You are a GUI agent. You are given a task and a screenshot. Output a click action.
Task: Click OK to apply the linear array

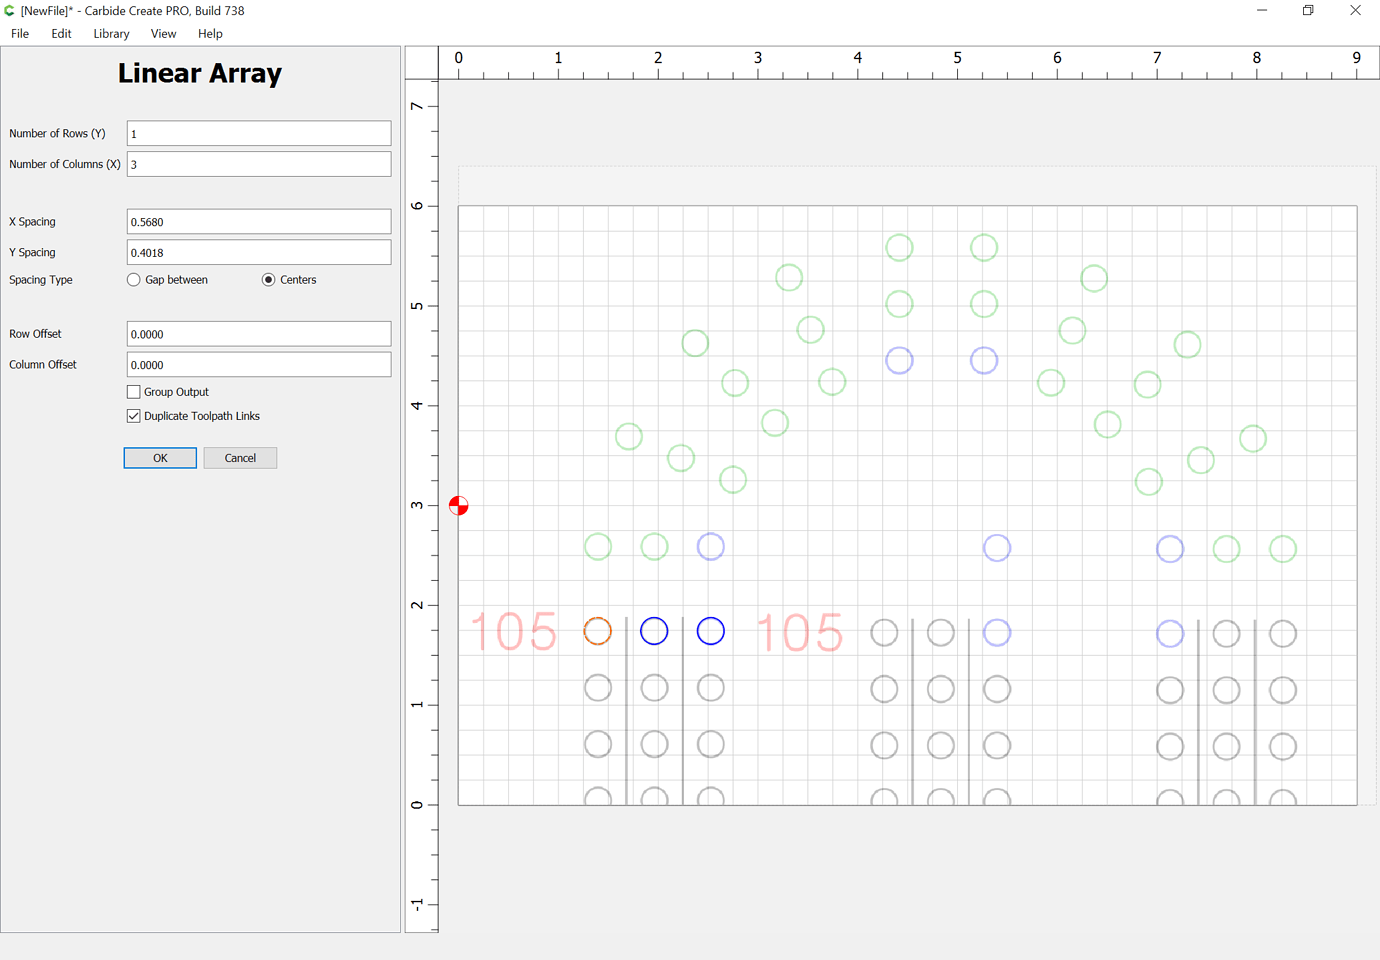160,457
